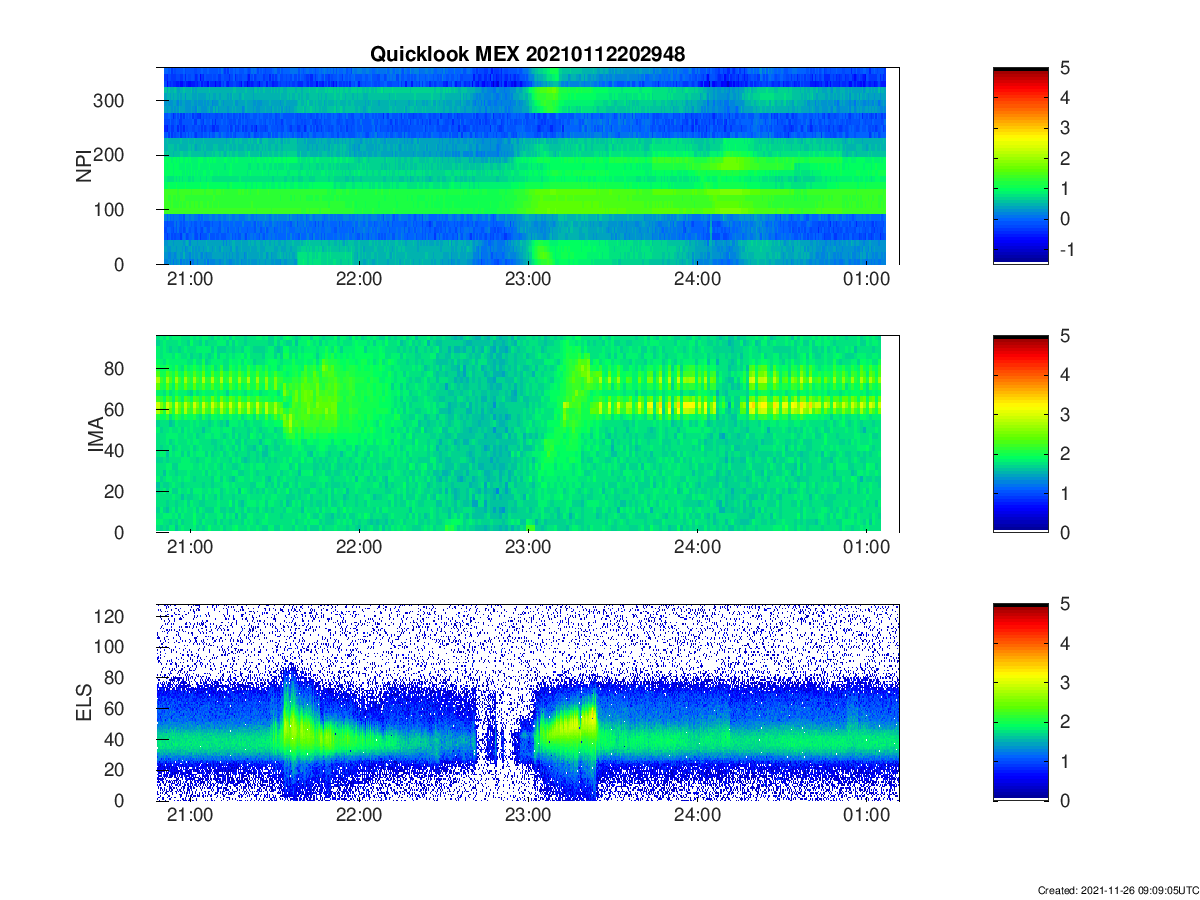Click 23:00 time label under IMA panel
The image size is (1200, 900).
[x=528, y=549]
